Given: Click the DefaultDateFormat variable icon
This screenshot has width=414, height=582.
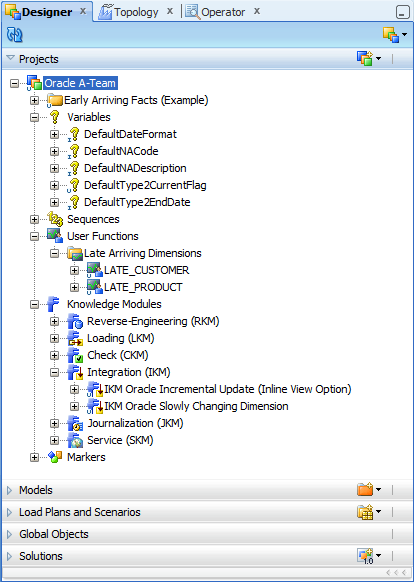Looking at the screenshot, I should (74, 134).
